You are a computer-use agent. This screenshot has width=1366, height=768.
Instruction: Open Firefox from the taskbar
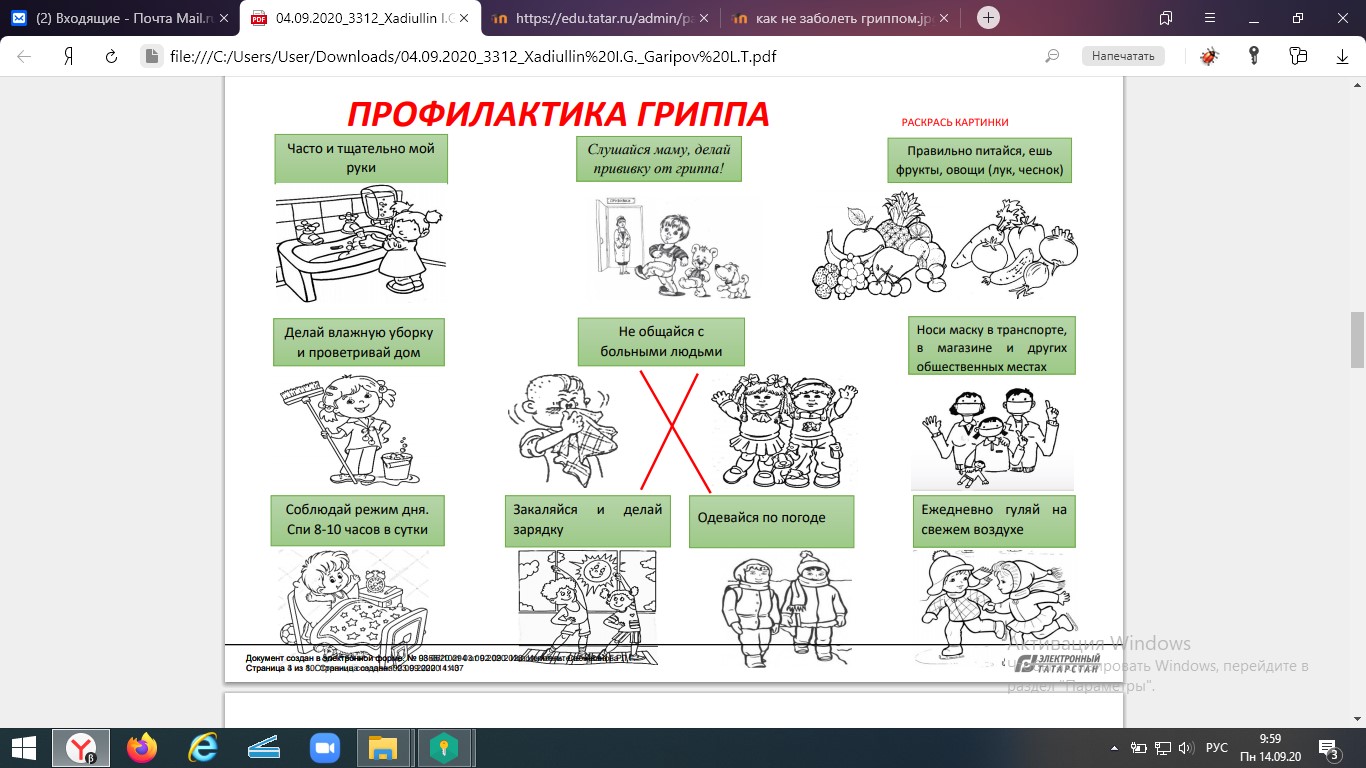142,748
